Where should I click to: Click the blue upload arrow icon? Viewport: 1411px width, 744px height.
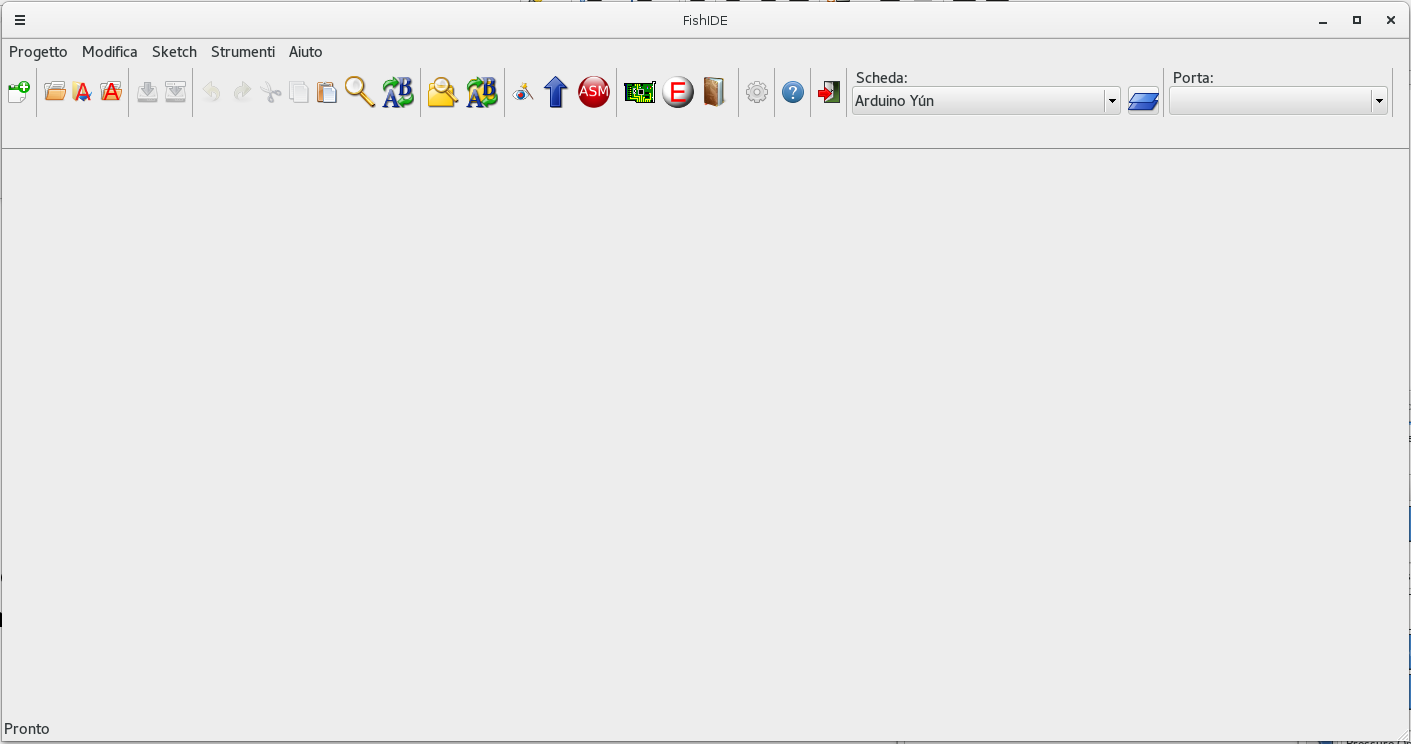[x=556, y=92]
